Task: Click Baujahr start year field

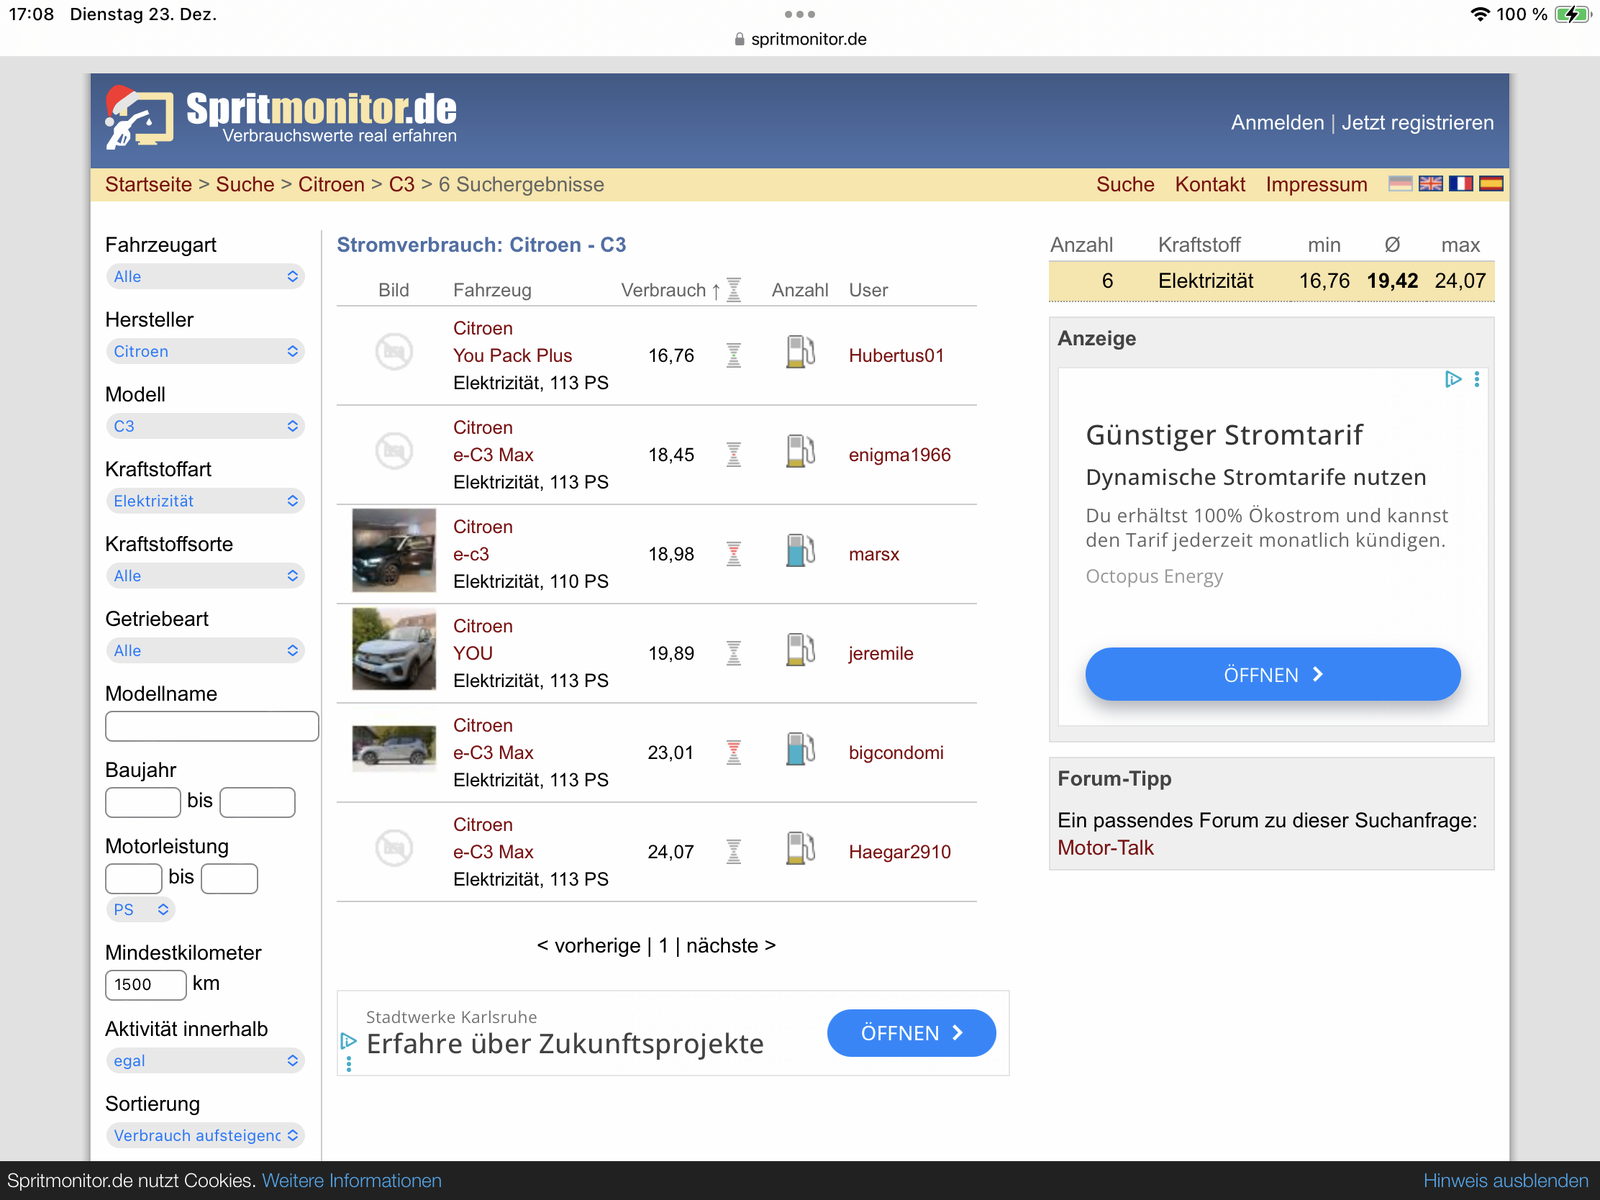Action: click(x=143, y=802)
